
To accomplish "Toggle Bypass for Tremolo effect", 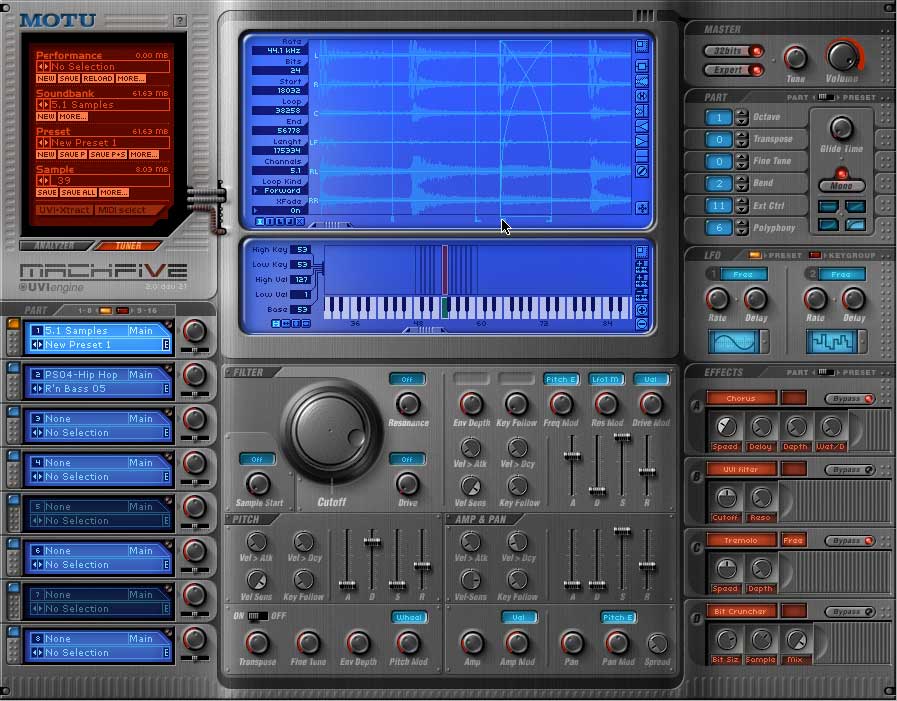I will 850,540.
